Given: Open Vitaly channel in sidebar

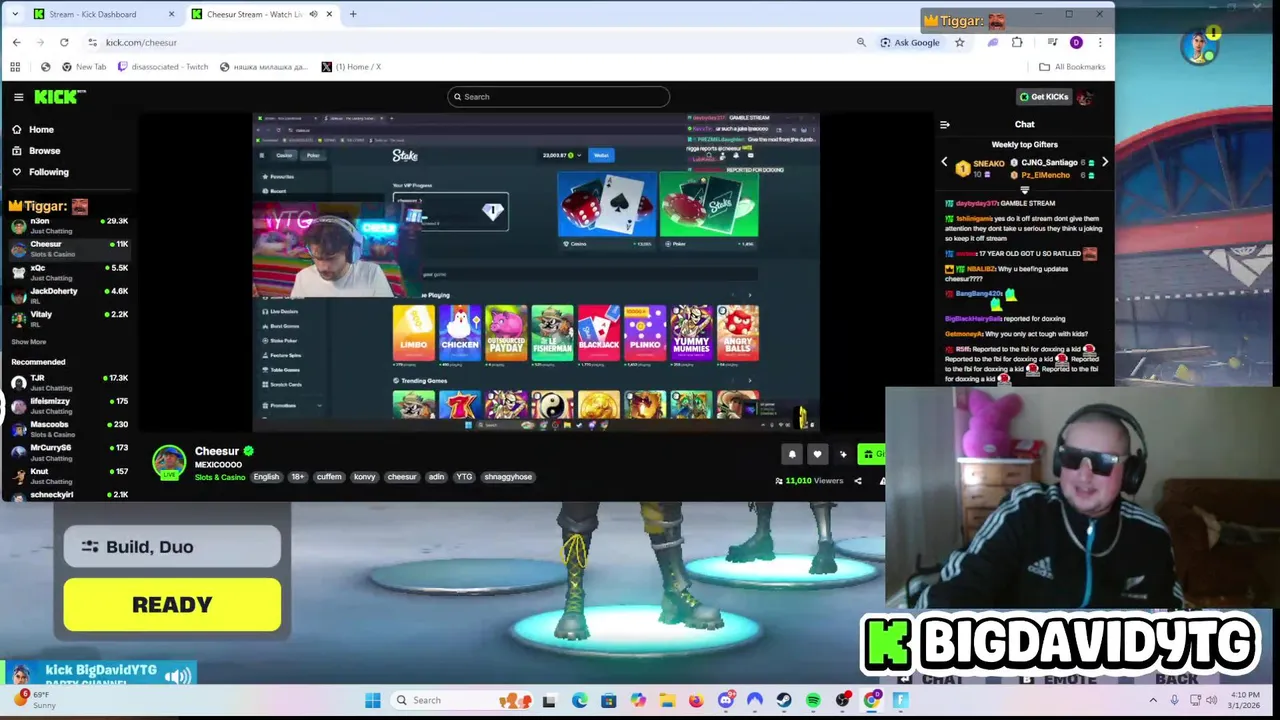Looking at the screenshot, I should pyautogui.click(x=68, y=318).
